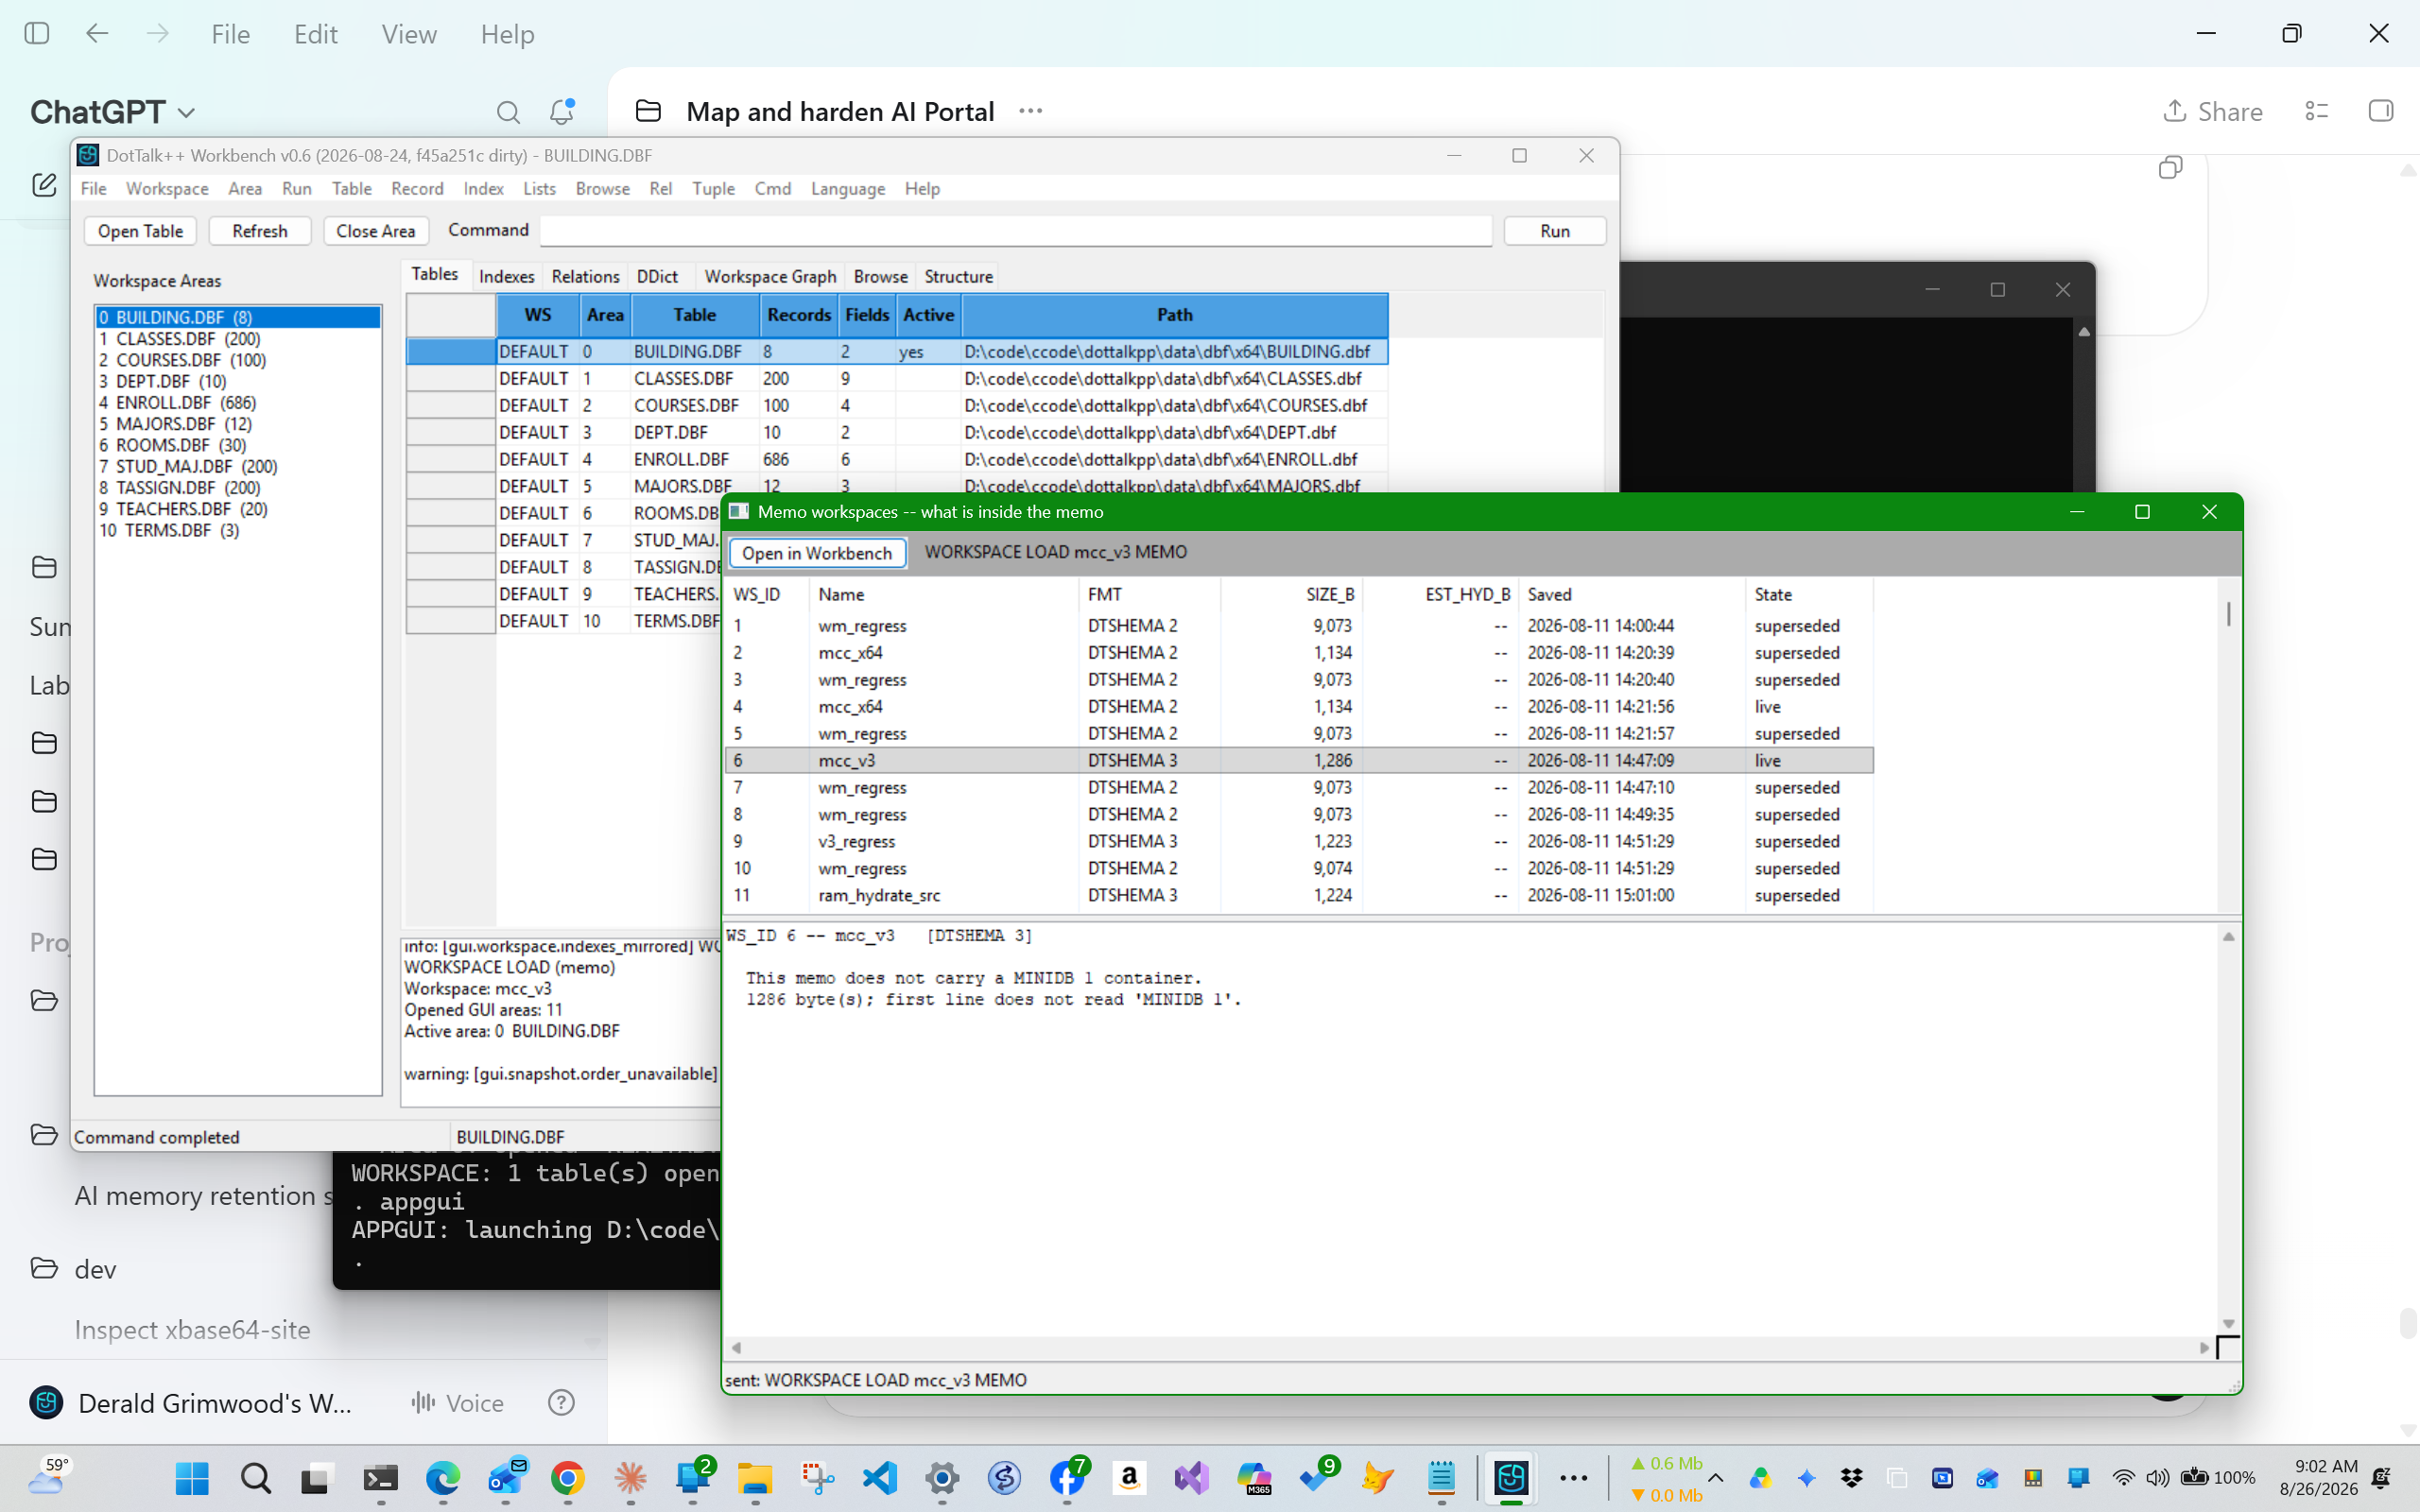Open ChatGPT View menu
This screenshot has height=1512, width=2420.
[x=408, y=34]
